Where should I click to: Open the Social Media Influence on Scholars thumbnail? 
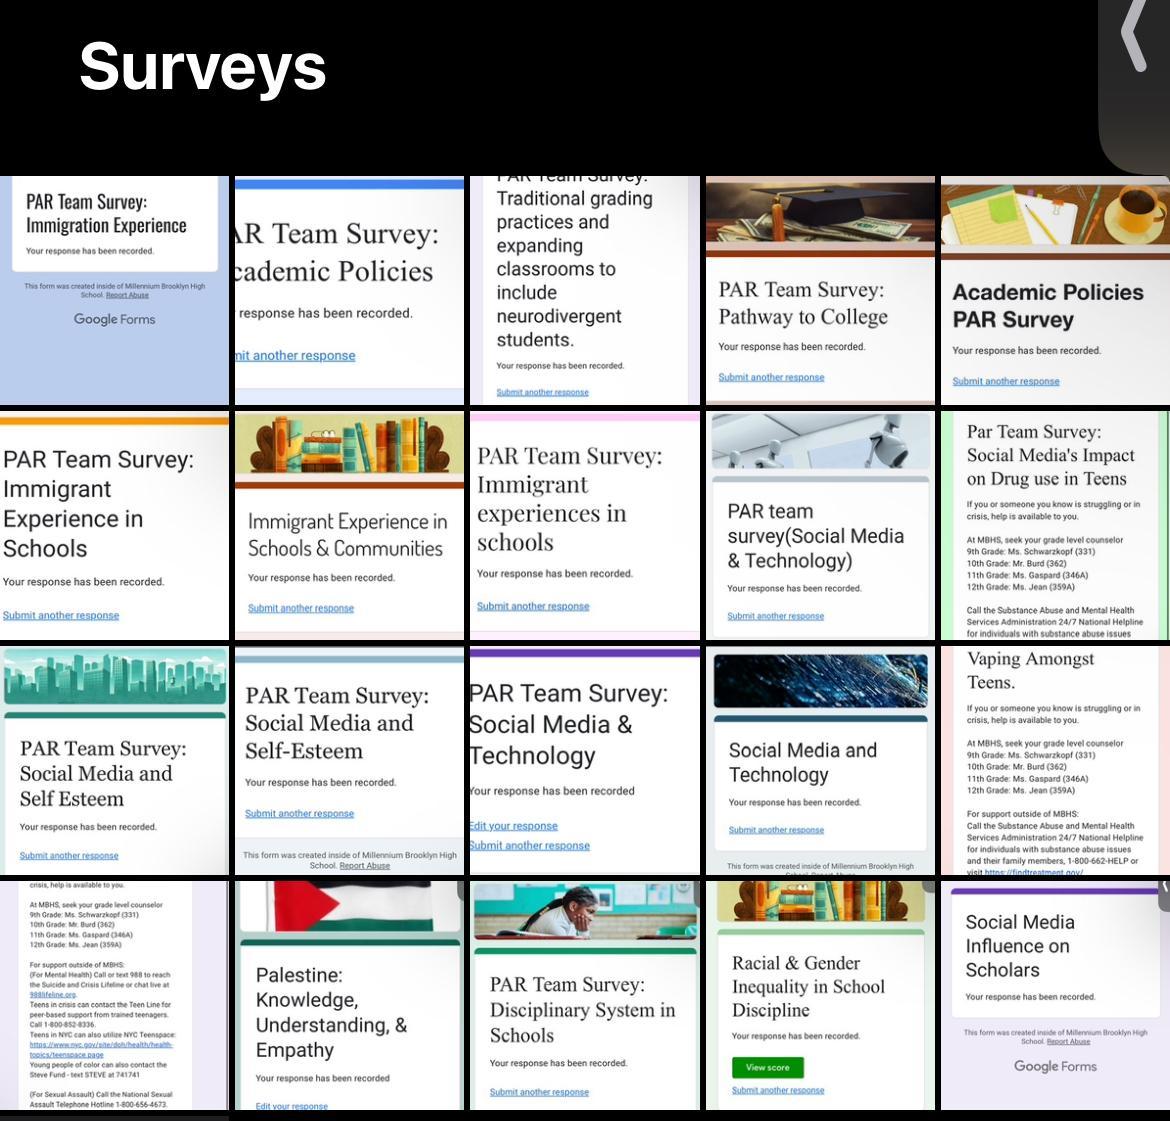[1055, 996]
